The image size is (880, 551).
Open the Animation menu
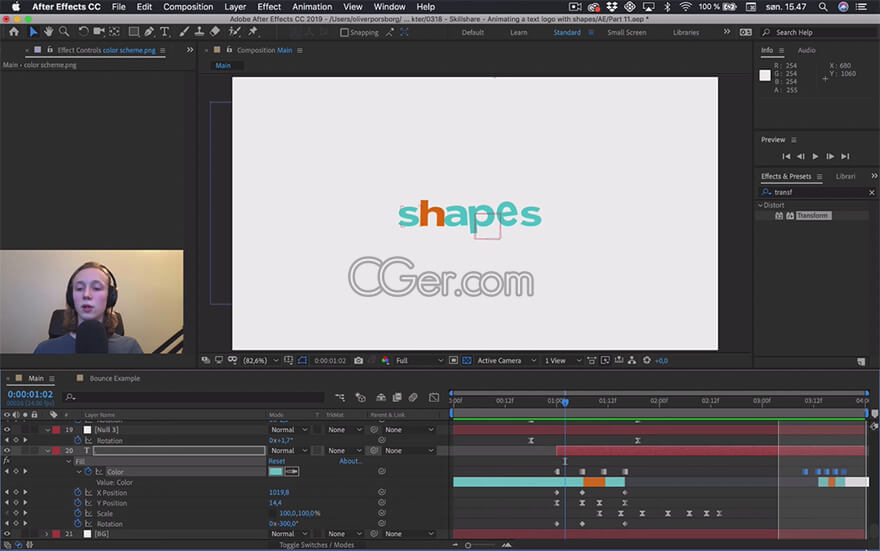(x=312, y=7)
